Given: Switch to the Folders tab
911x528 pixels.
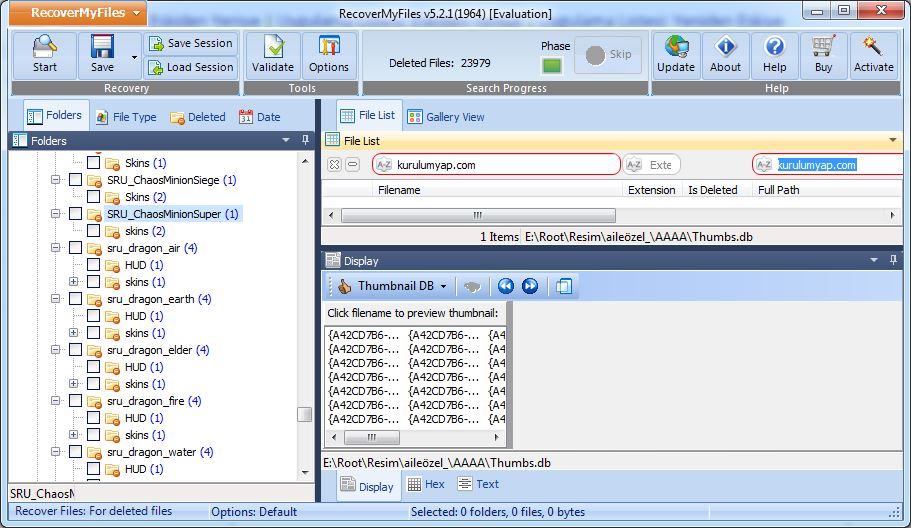Looking at the screenshot, I should 56,116.
